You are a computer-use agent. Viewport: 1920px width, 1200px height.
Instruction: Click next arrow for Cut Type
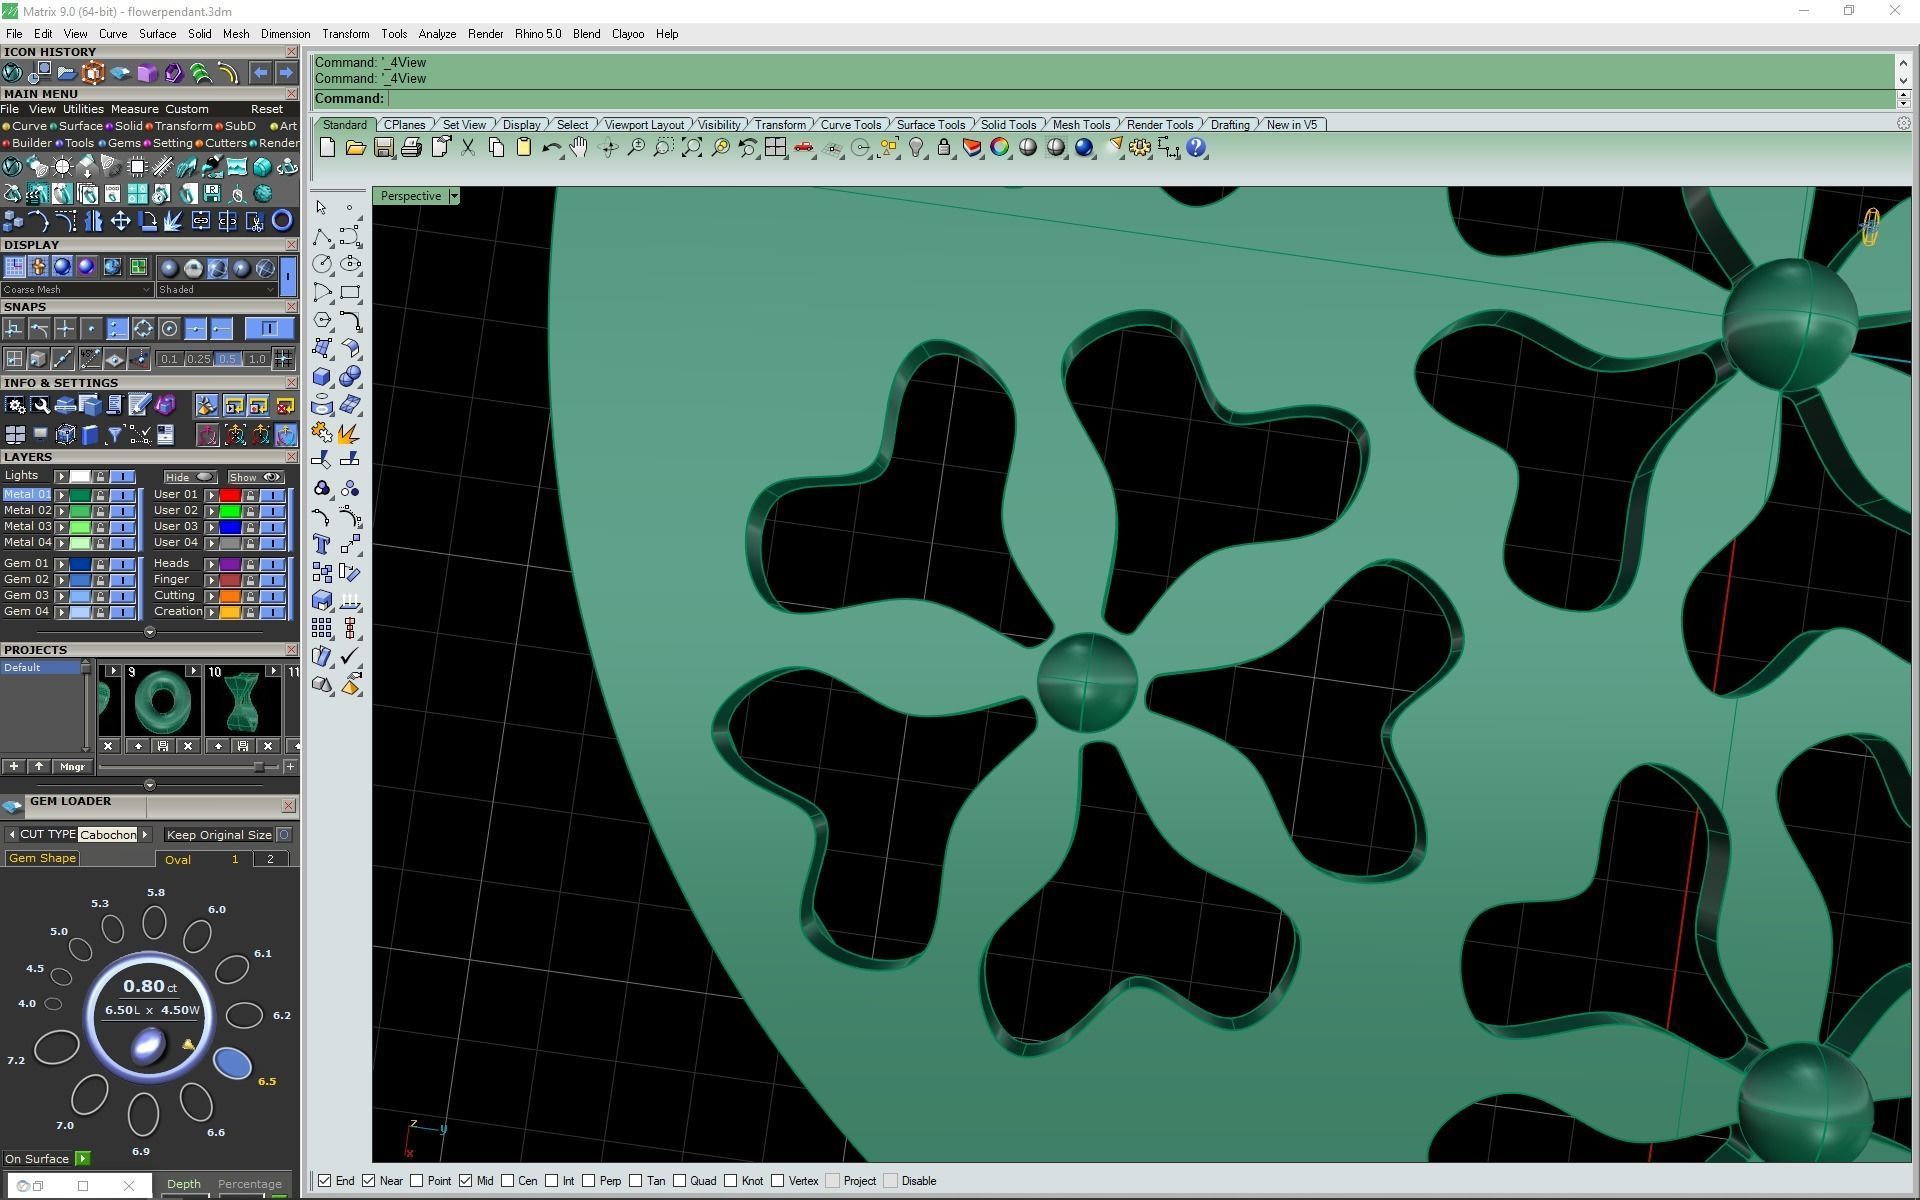pos(145,835)
